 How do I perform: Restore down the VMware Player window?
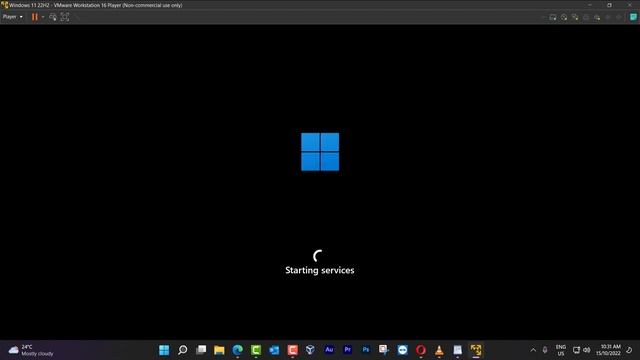(609, 5)
